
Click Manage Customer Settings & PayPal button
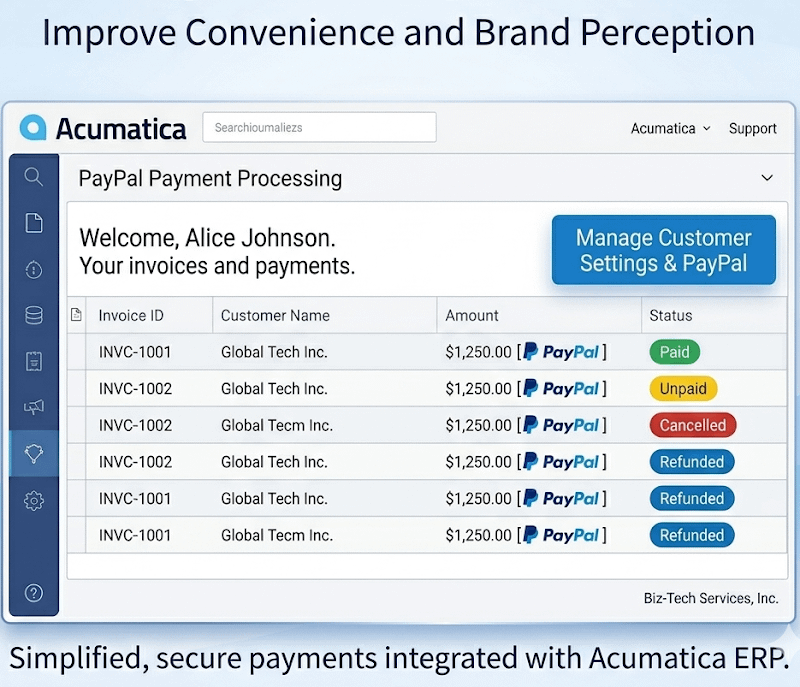click(663, 250)
